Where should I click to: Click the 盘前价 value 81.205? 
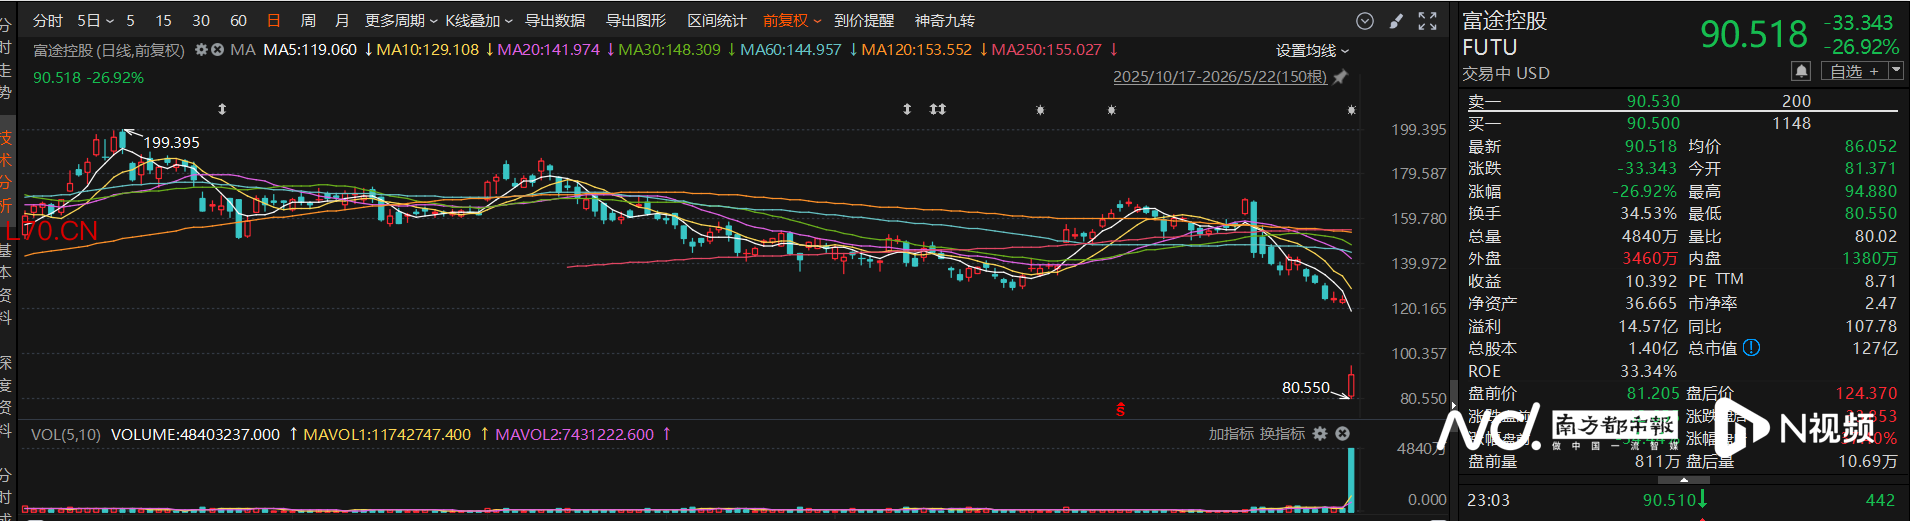pos(1653,393)
